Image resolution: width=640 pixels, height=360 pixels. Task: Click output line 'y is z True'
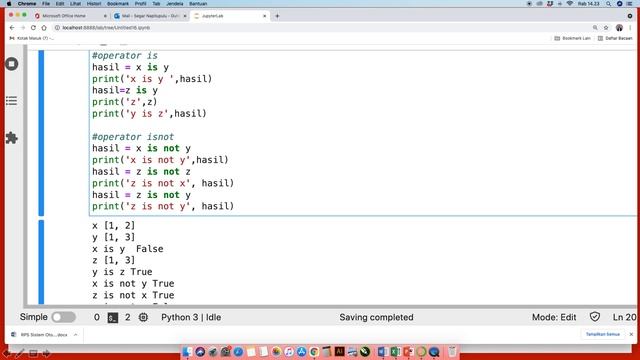(x=122, y=272)
